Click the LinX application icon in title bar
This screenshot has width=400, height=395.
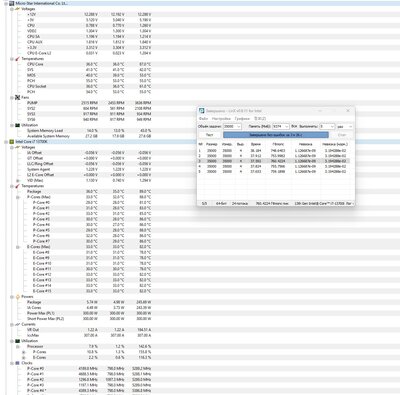click(202, 111)
